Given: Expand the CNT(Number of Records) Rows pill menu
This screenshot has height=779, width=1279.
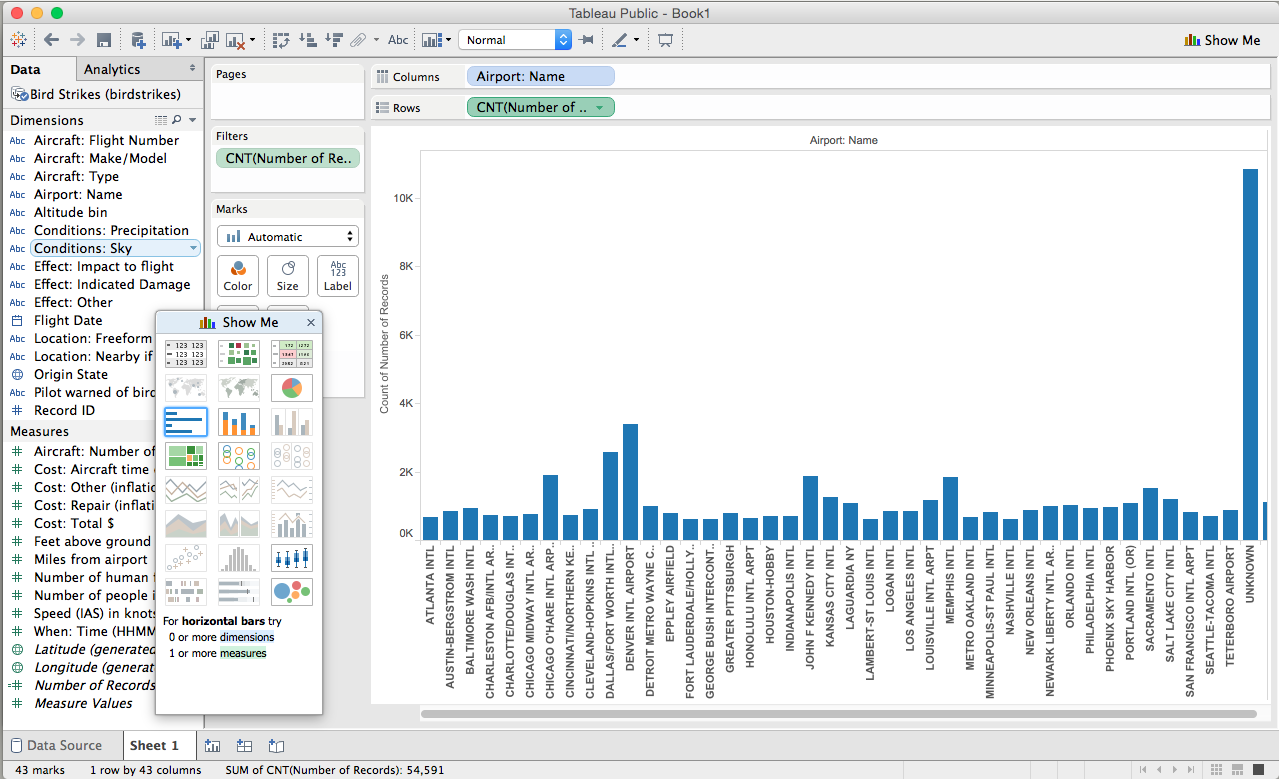Looking at the screenshot, I should pyautogui.click(x=599, y=108).
